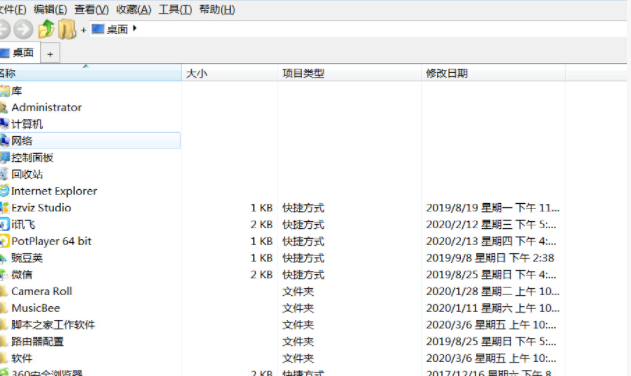Screen dimensions: 631x376
Task: Sort by the 大小 column header
Action: coord(229,73)
